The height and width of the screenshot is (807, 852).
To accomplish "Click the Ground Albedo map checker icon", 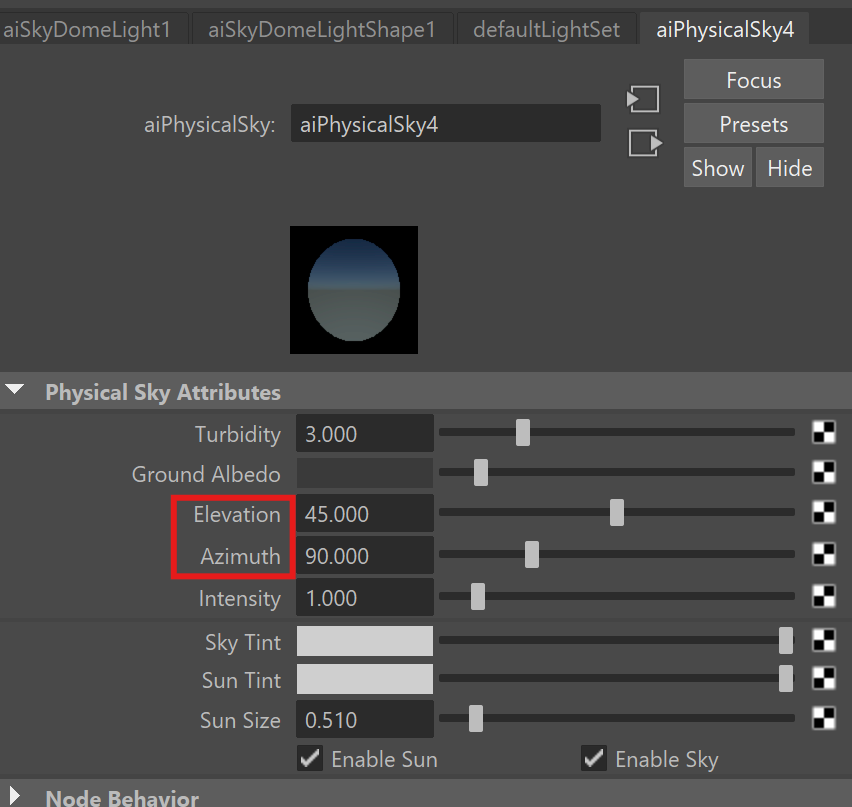I will coord(823,473).
